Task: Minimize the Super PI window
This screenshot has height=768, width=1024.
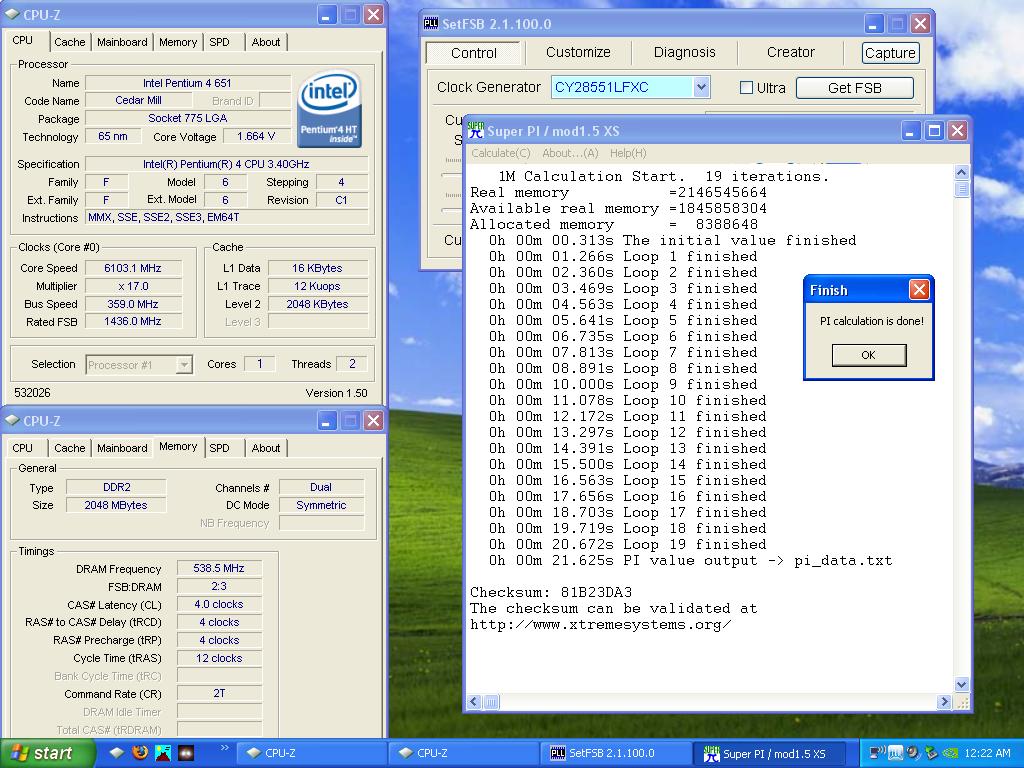Action: coord(911,131)
